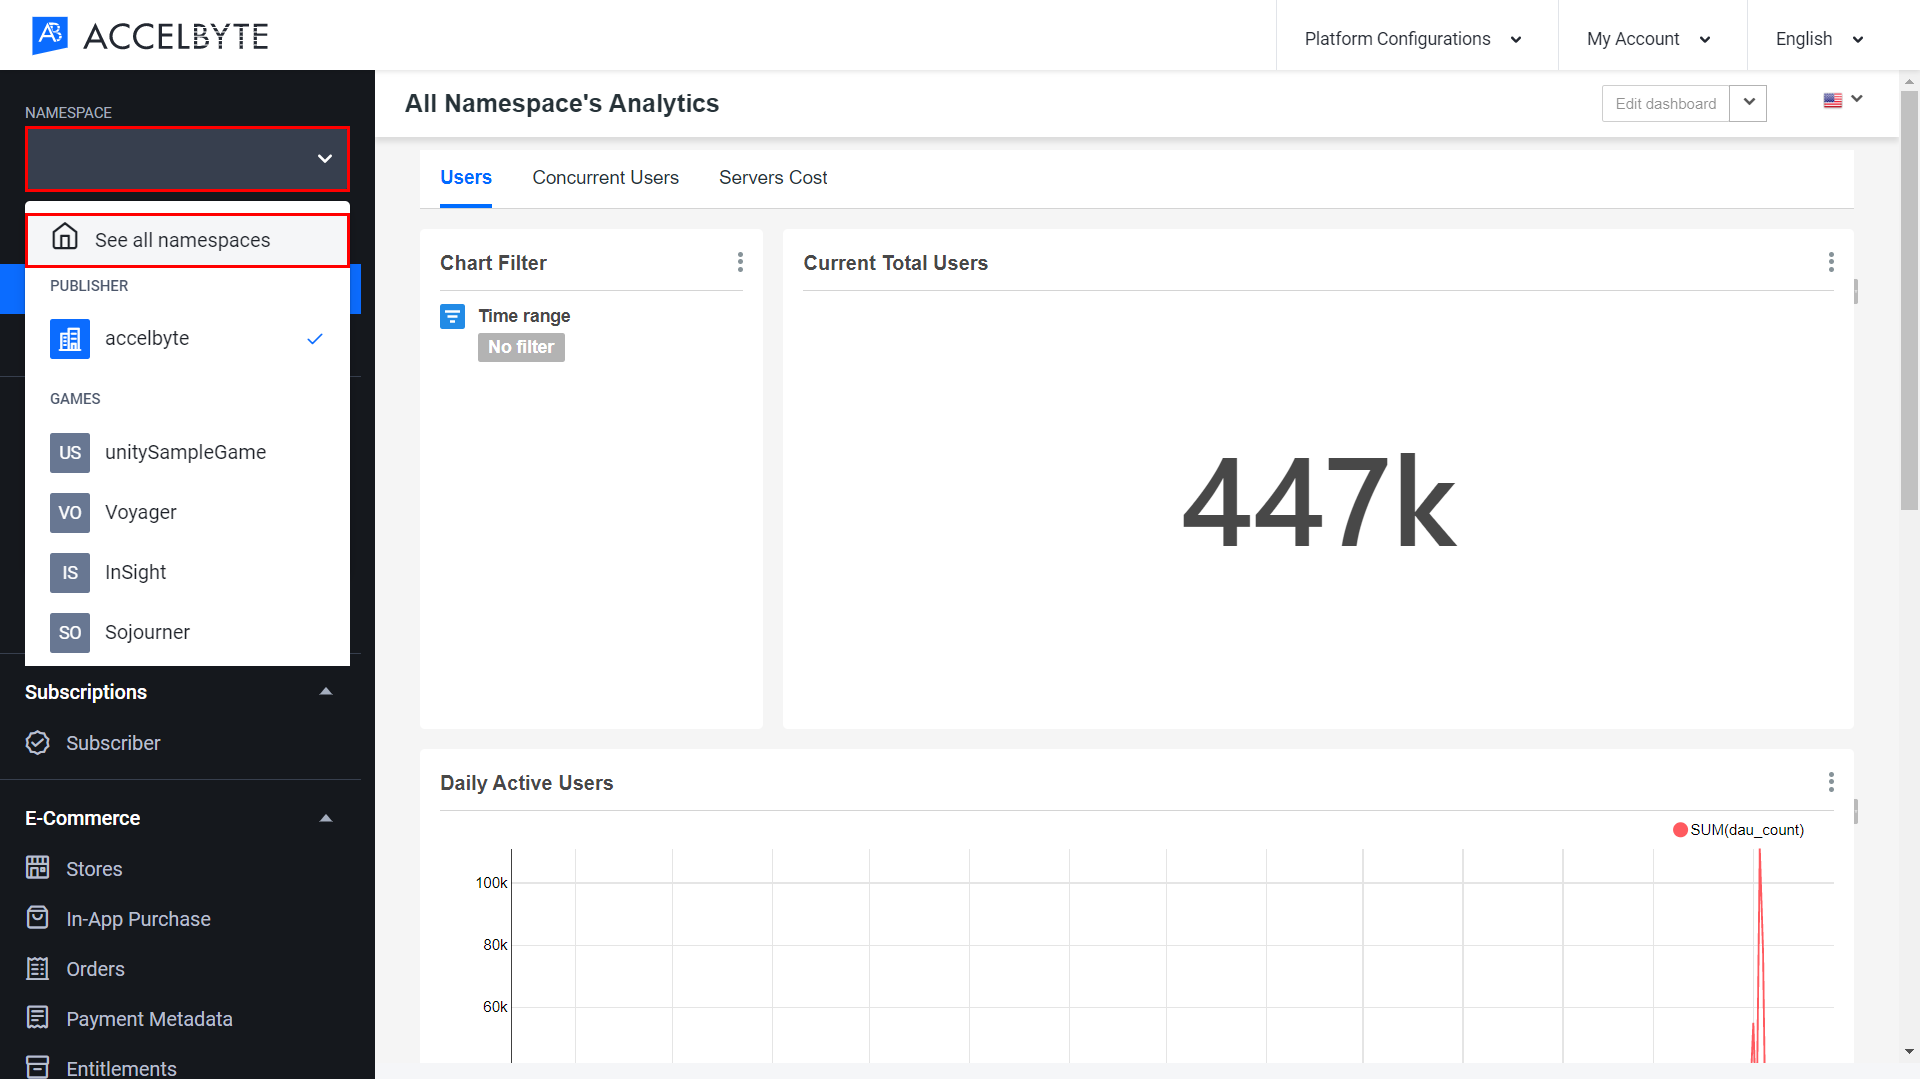Viewport: 1920px width, 1079px height.
Task: Click the home icon beside See all namespaces
Action: point(65,237)
